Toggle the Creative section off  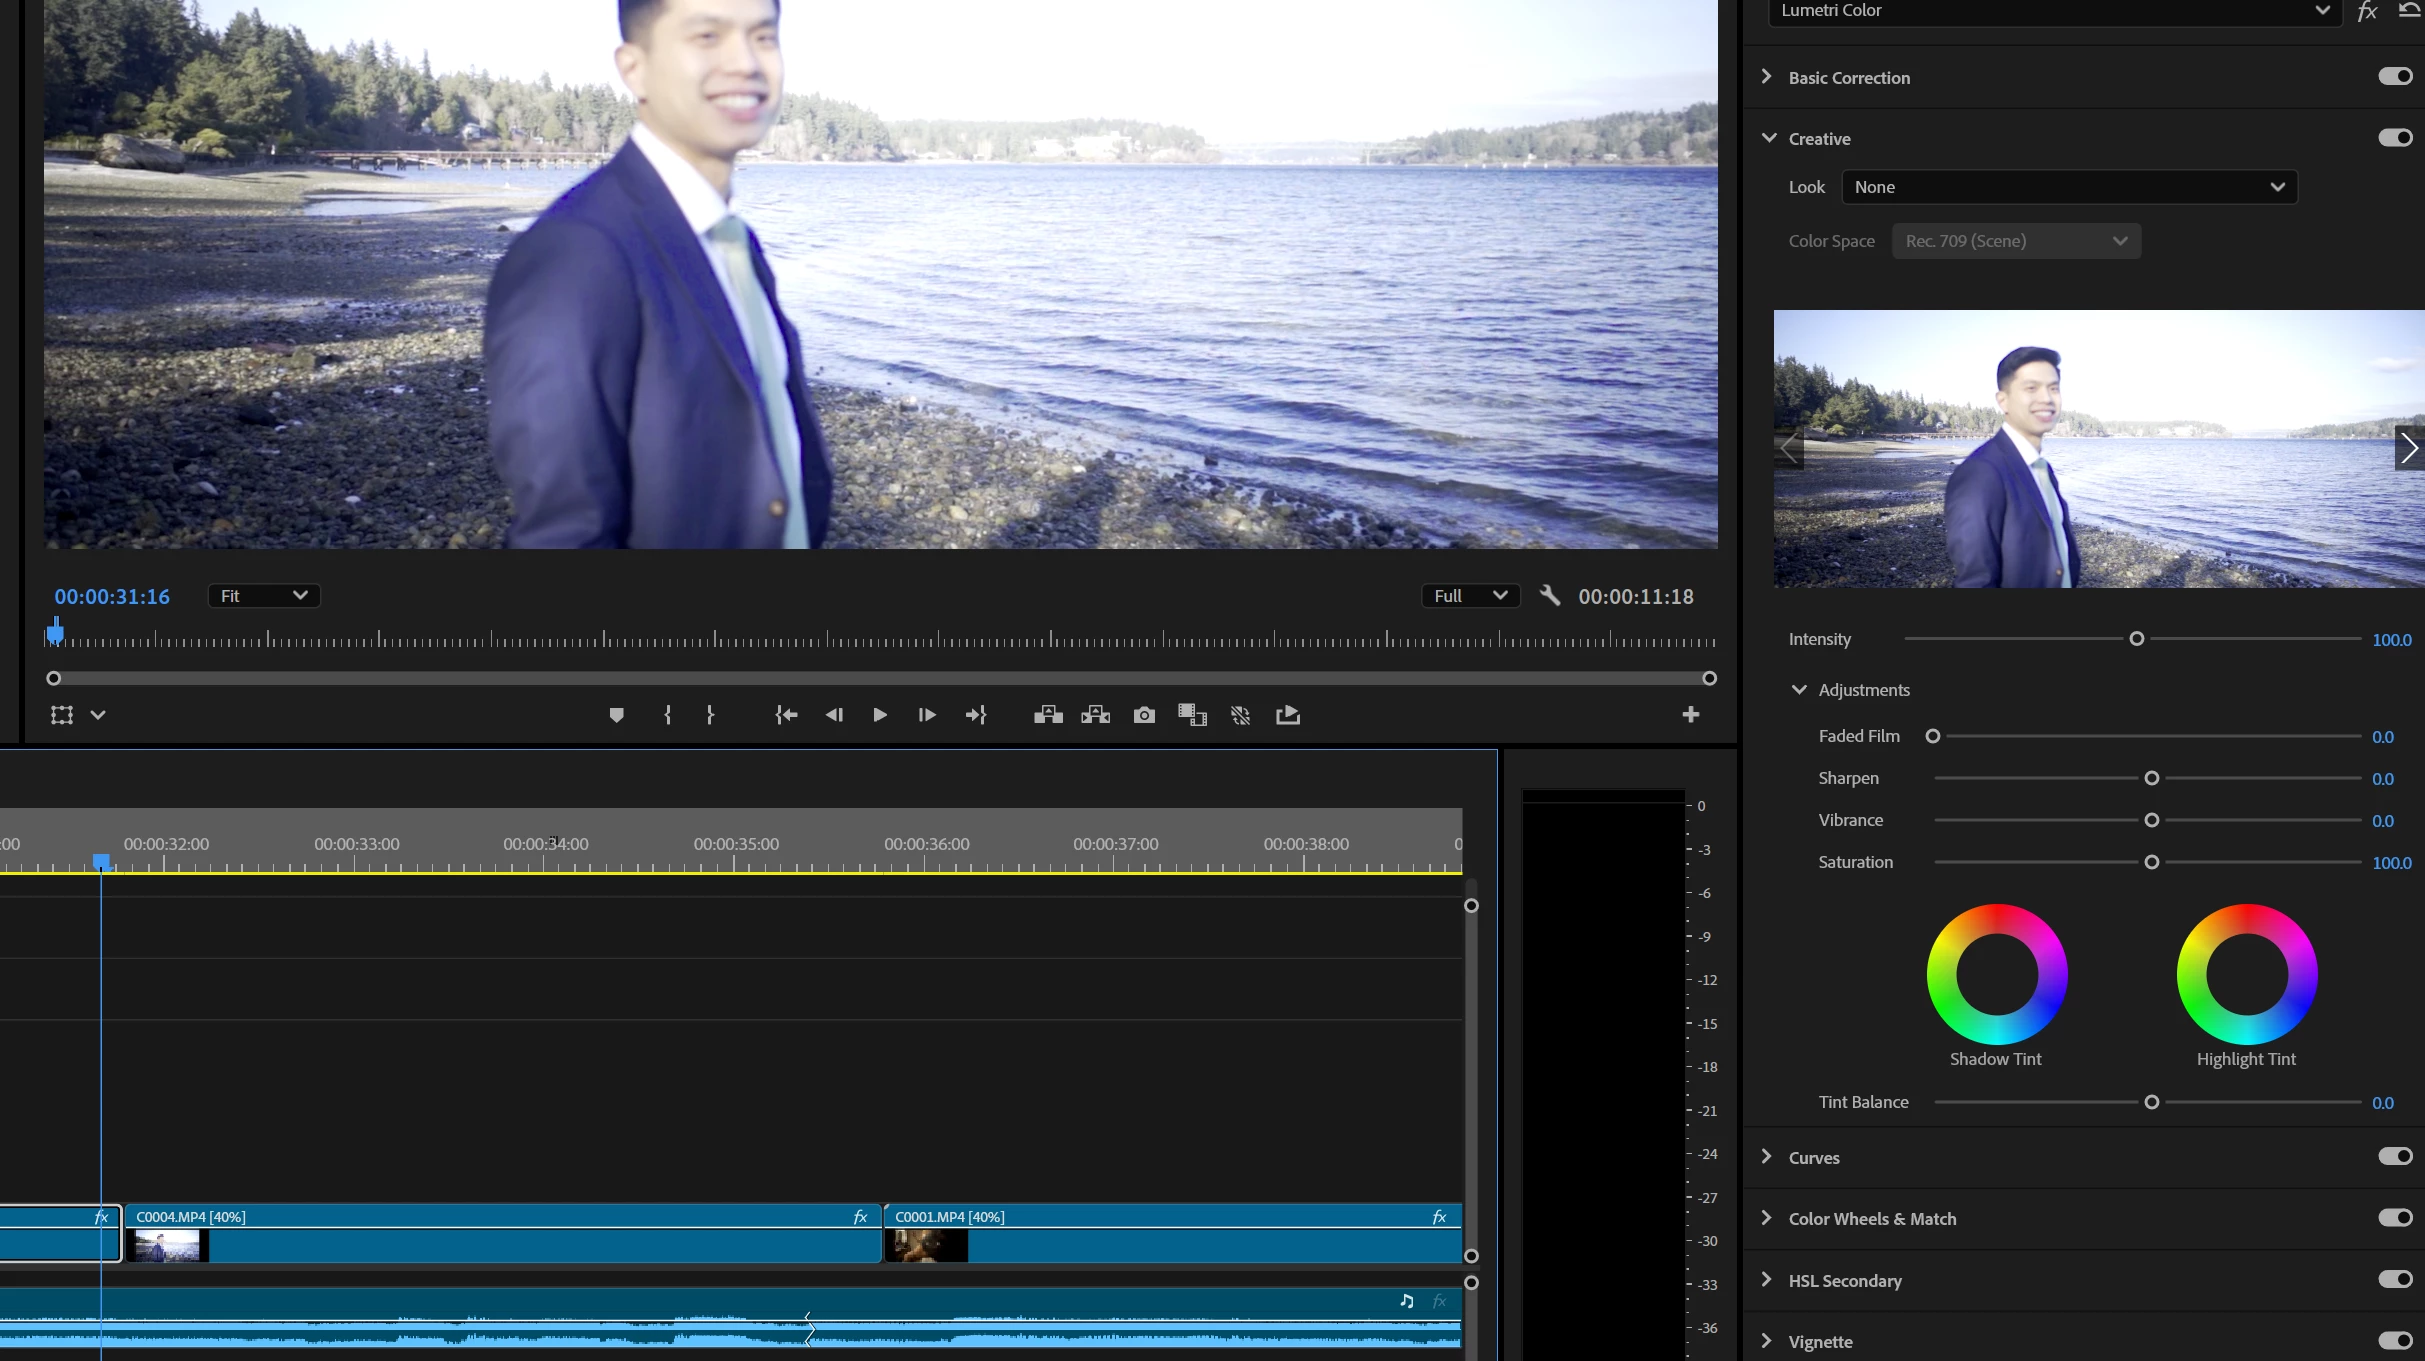coord(2395,138)
